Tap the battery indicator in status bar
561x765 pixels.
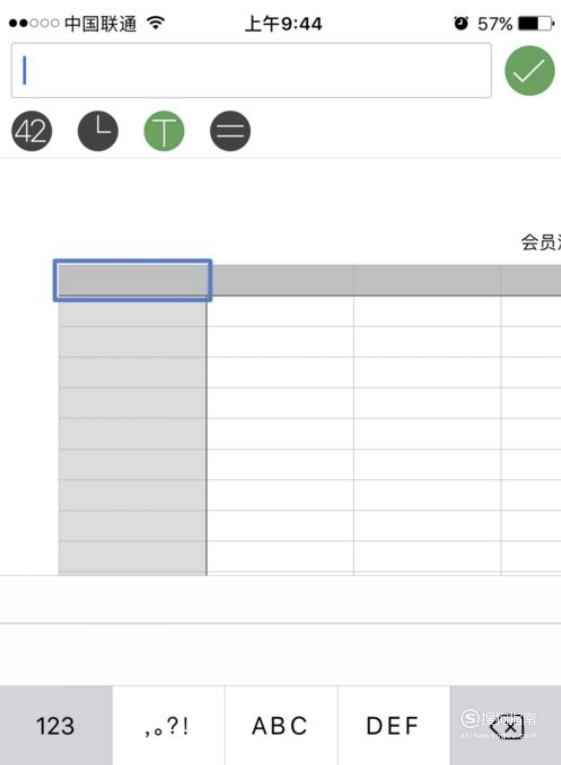coord(536,23)
